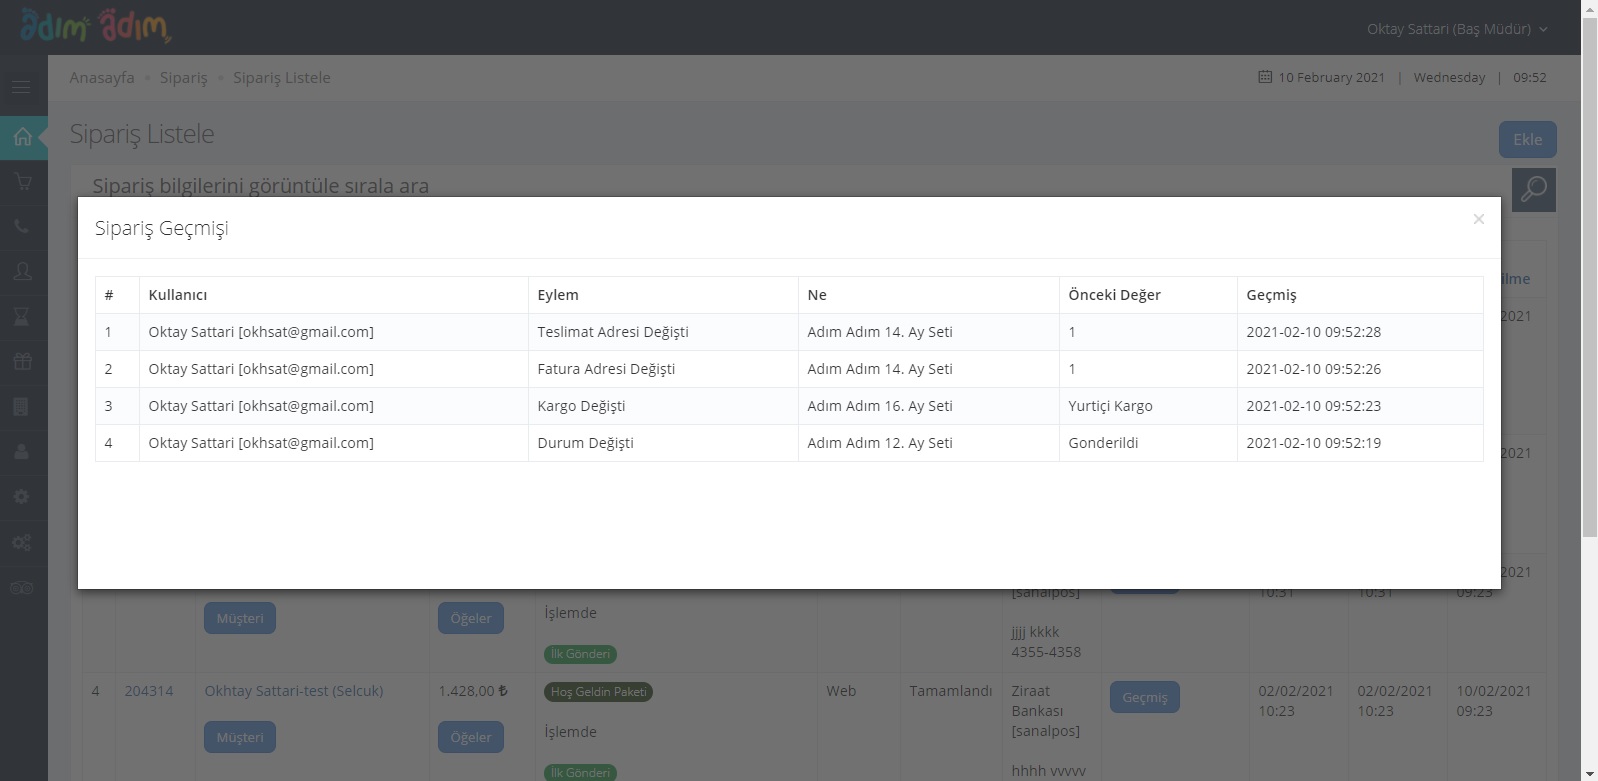Select Sipariş Listele breadcrumb item

281,78
